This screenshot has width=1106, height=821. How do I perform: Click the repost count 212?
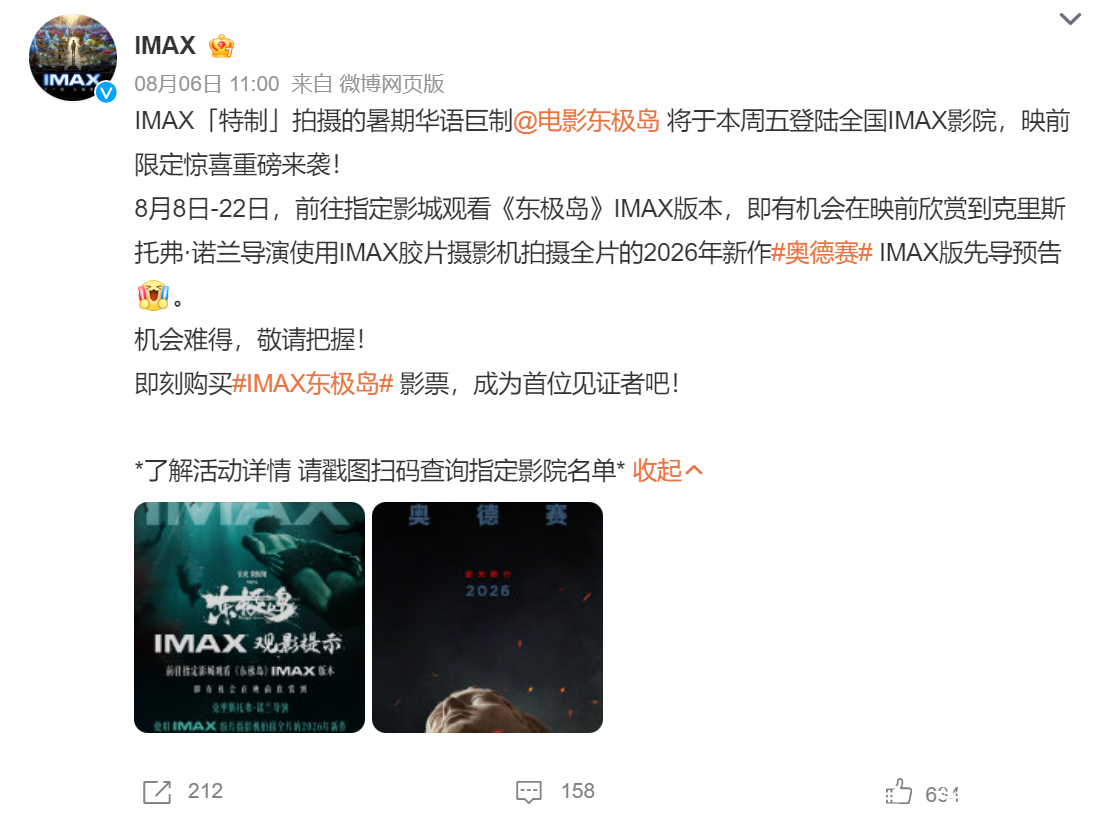(205, 791)
